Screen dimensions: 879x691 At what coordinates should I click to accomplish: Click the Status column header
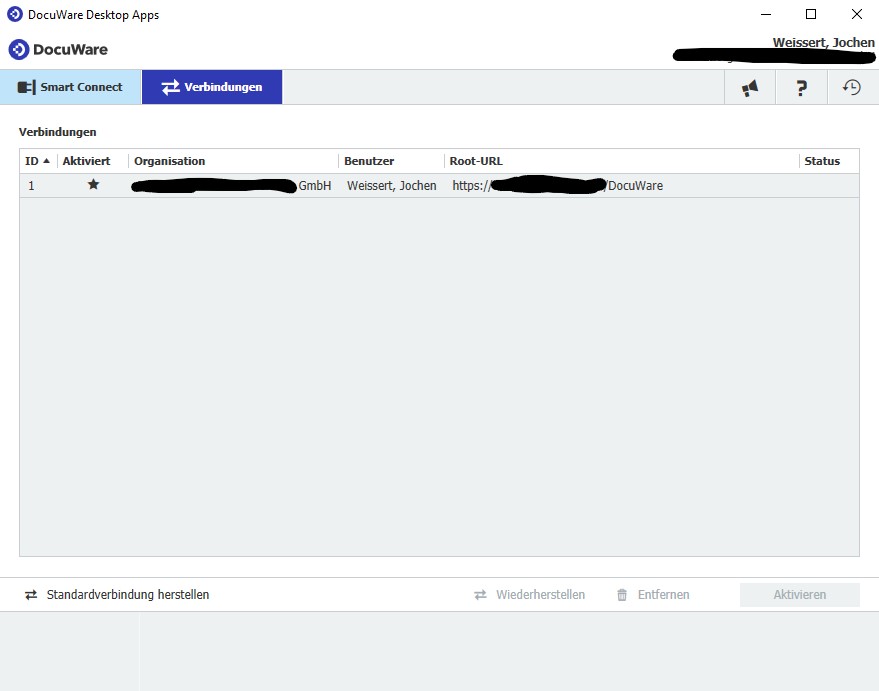(x=822, y=161)
